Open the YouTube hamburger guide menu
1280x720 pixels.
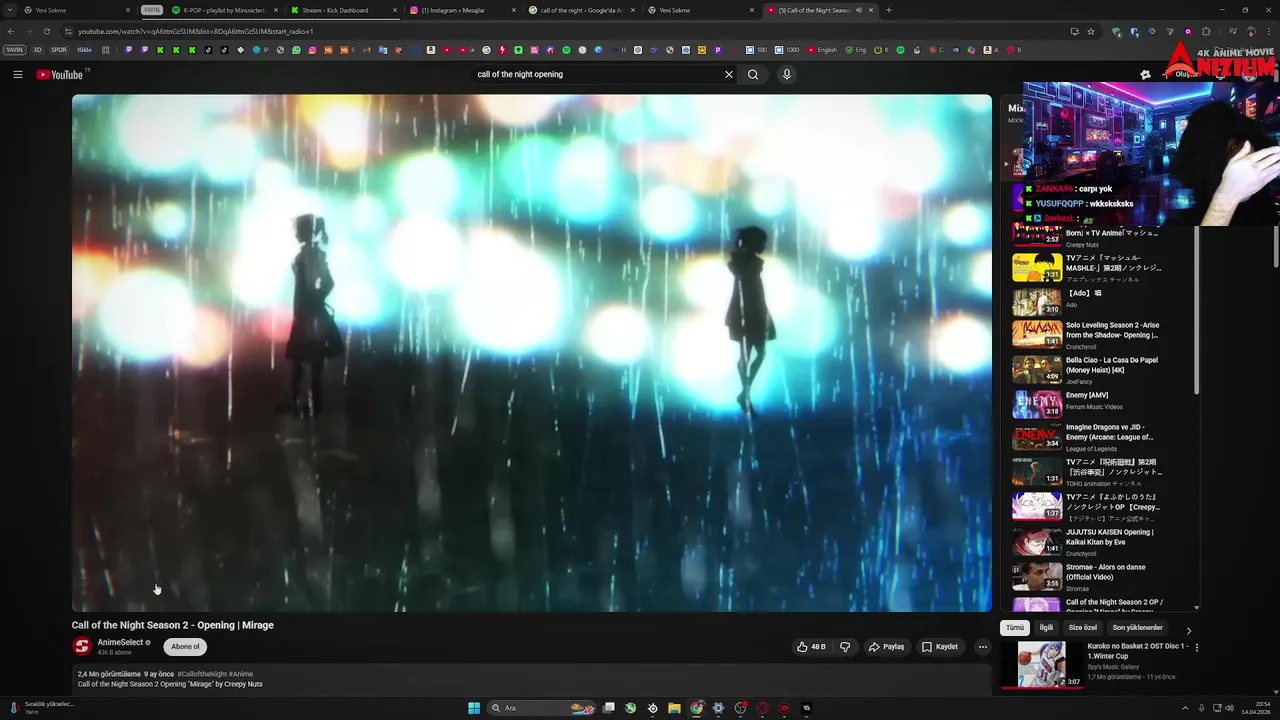(17, 74)
